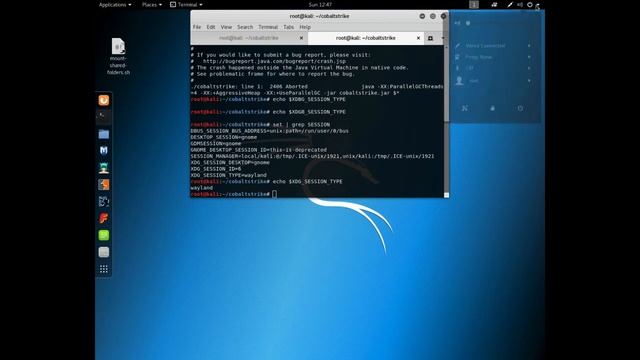Click the GNOME_DESKTOP_SESSION_ID line

pos(258,150)
